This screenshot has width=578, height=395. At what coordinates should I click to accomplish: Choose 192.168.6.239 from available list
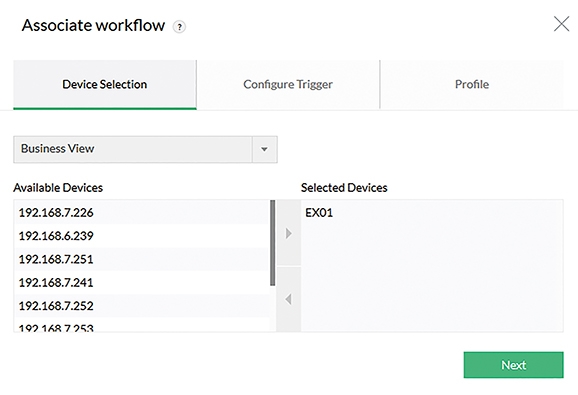142,236
